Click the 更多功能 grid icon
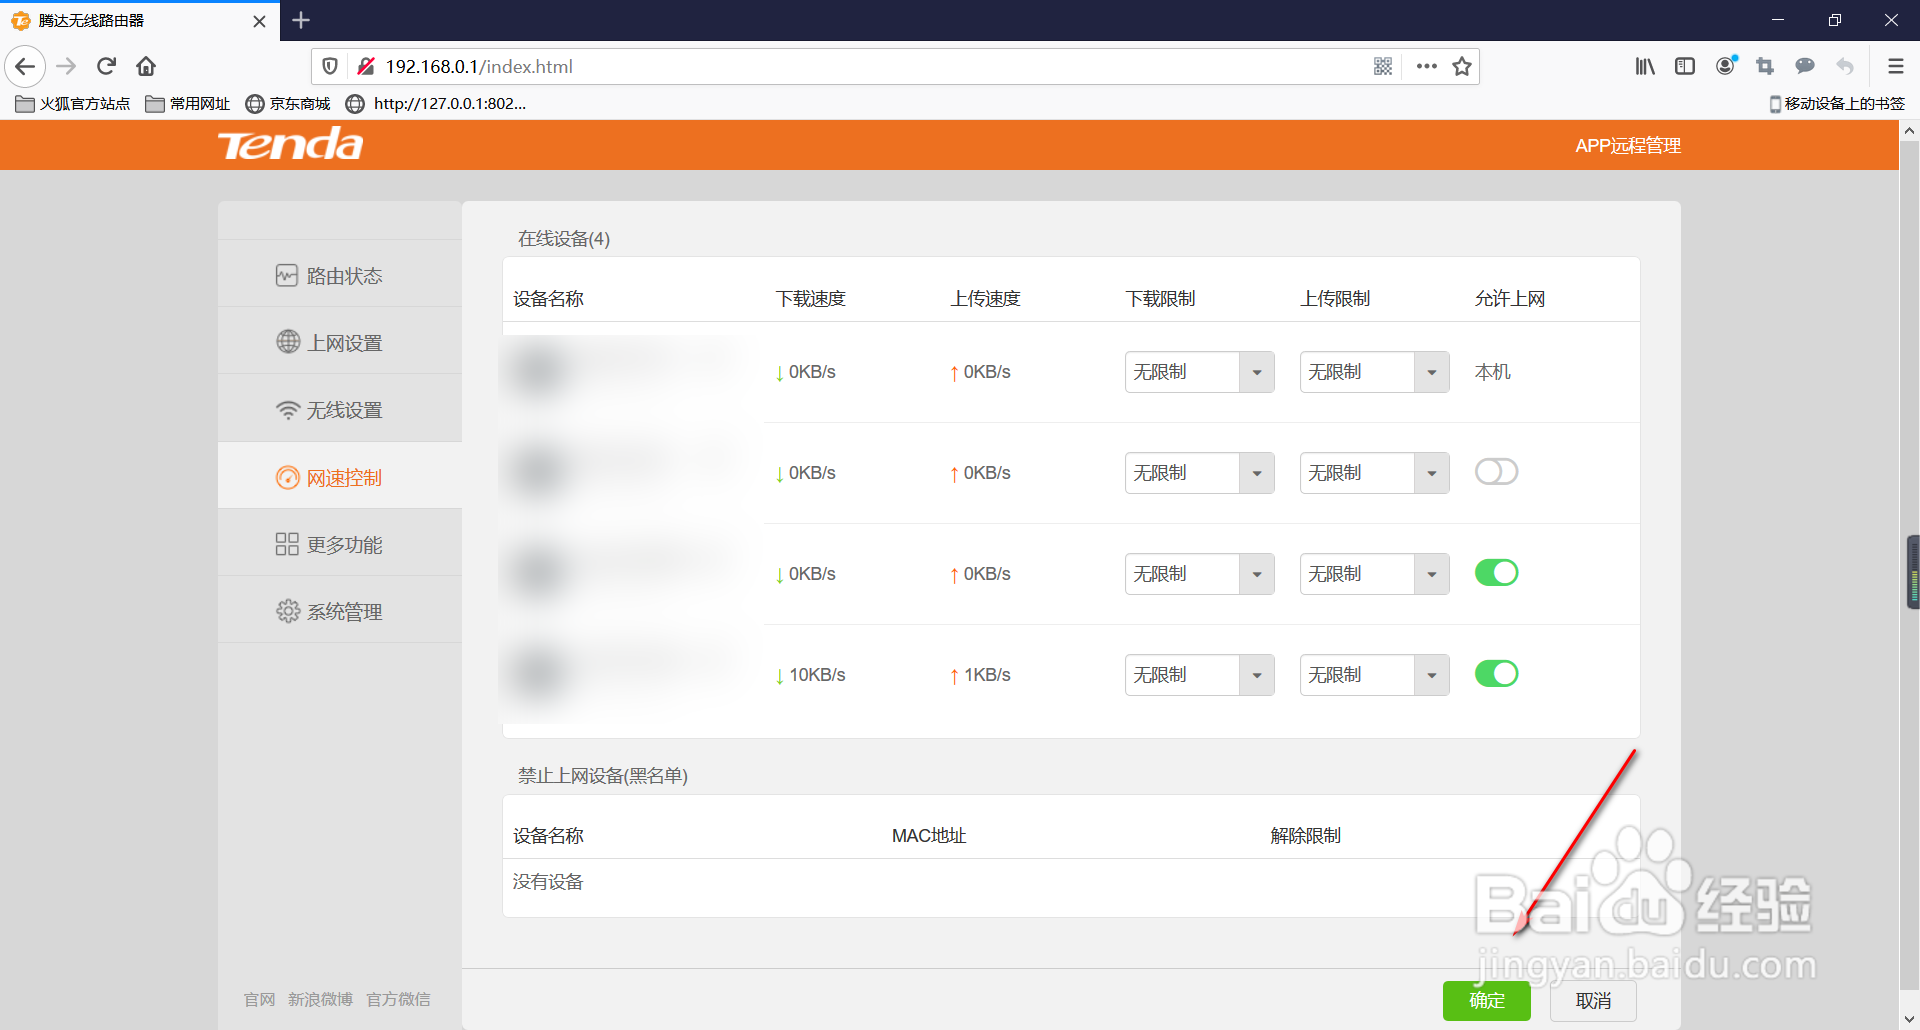 click(x=287, y=544)
